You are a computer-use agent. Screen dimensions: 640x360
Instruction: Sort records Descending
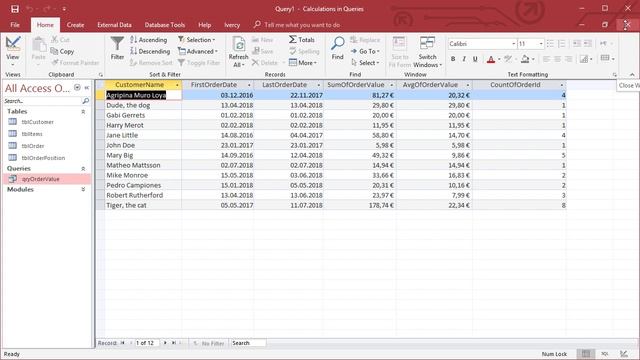point(150,51)
